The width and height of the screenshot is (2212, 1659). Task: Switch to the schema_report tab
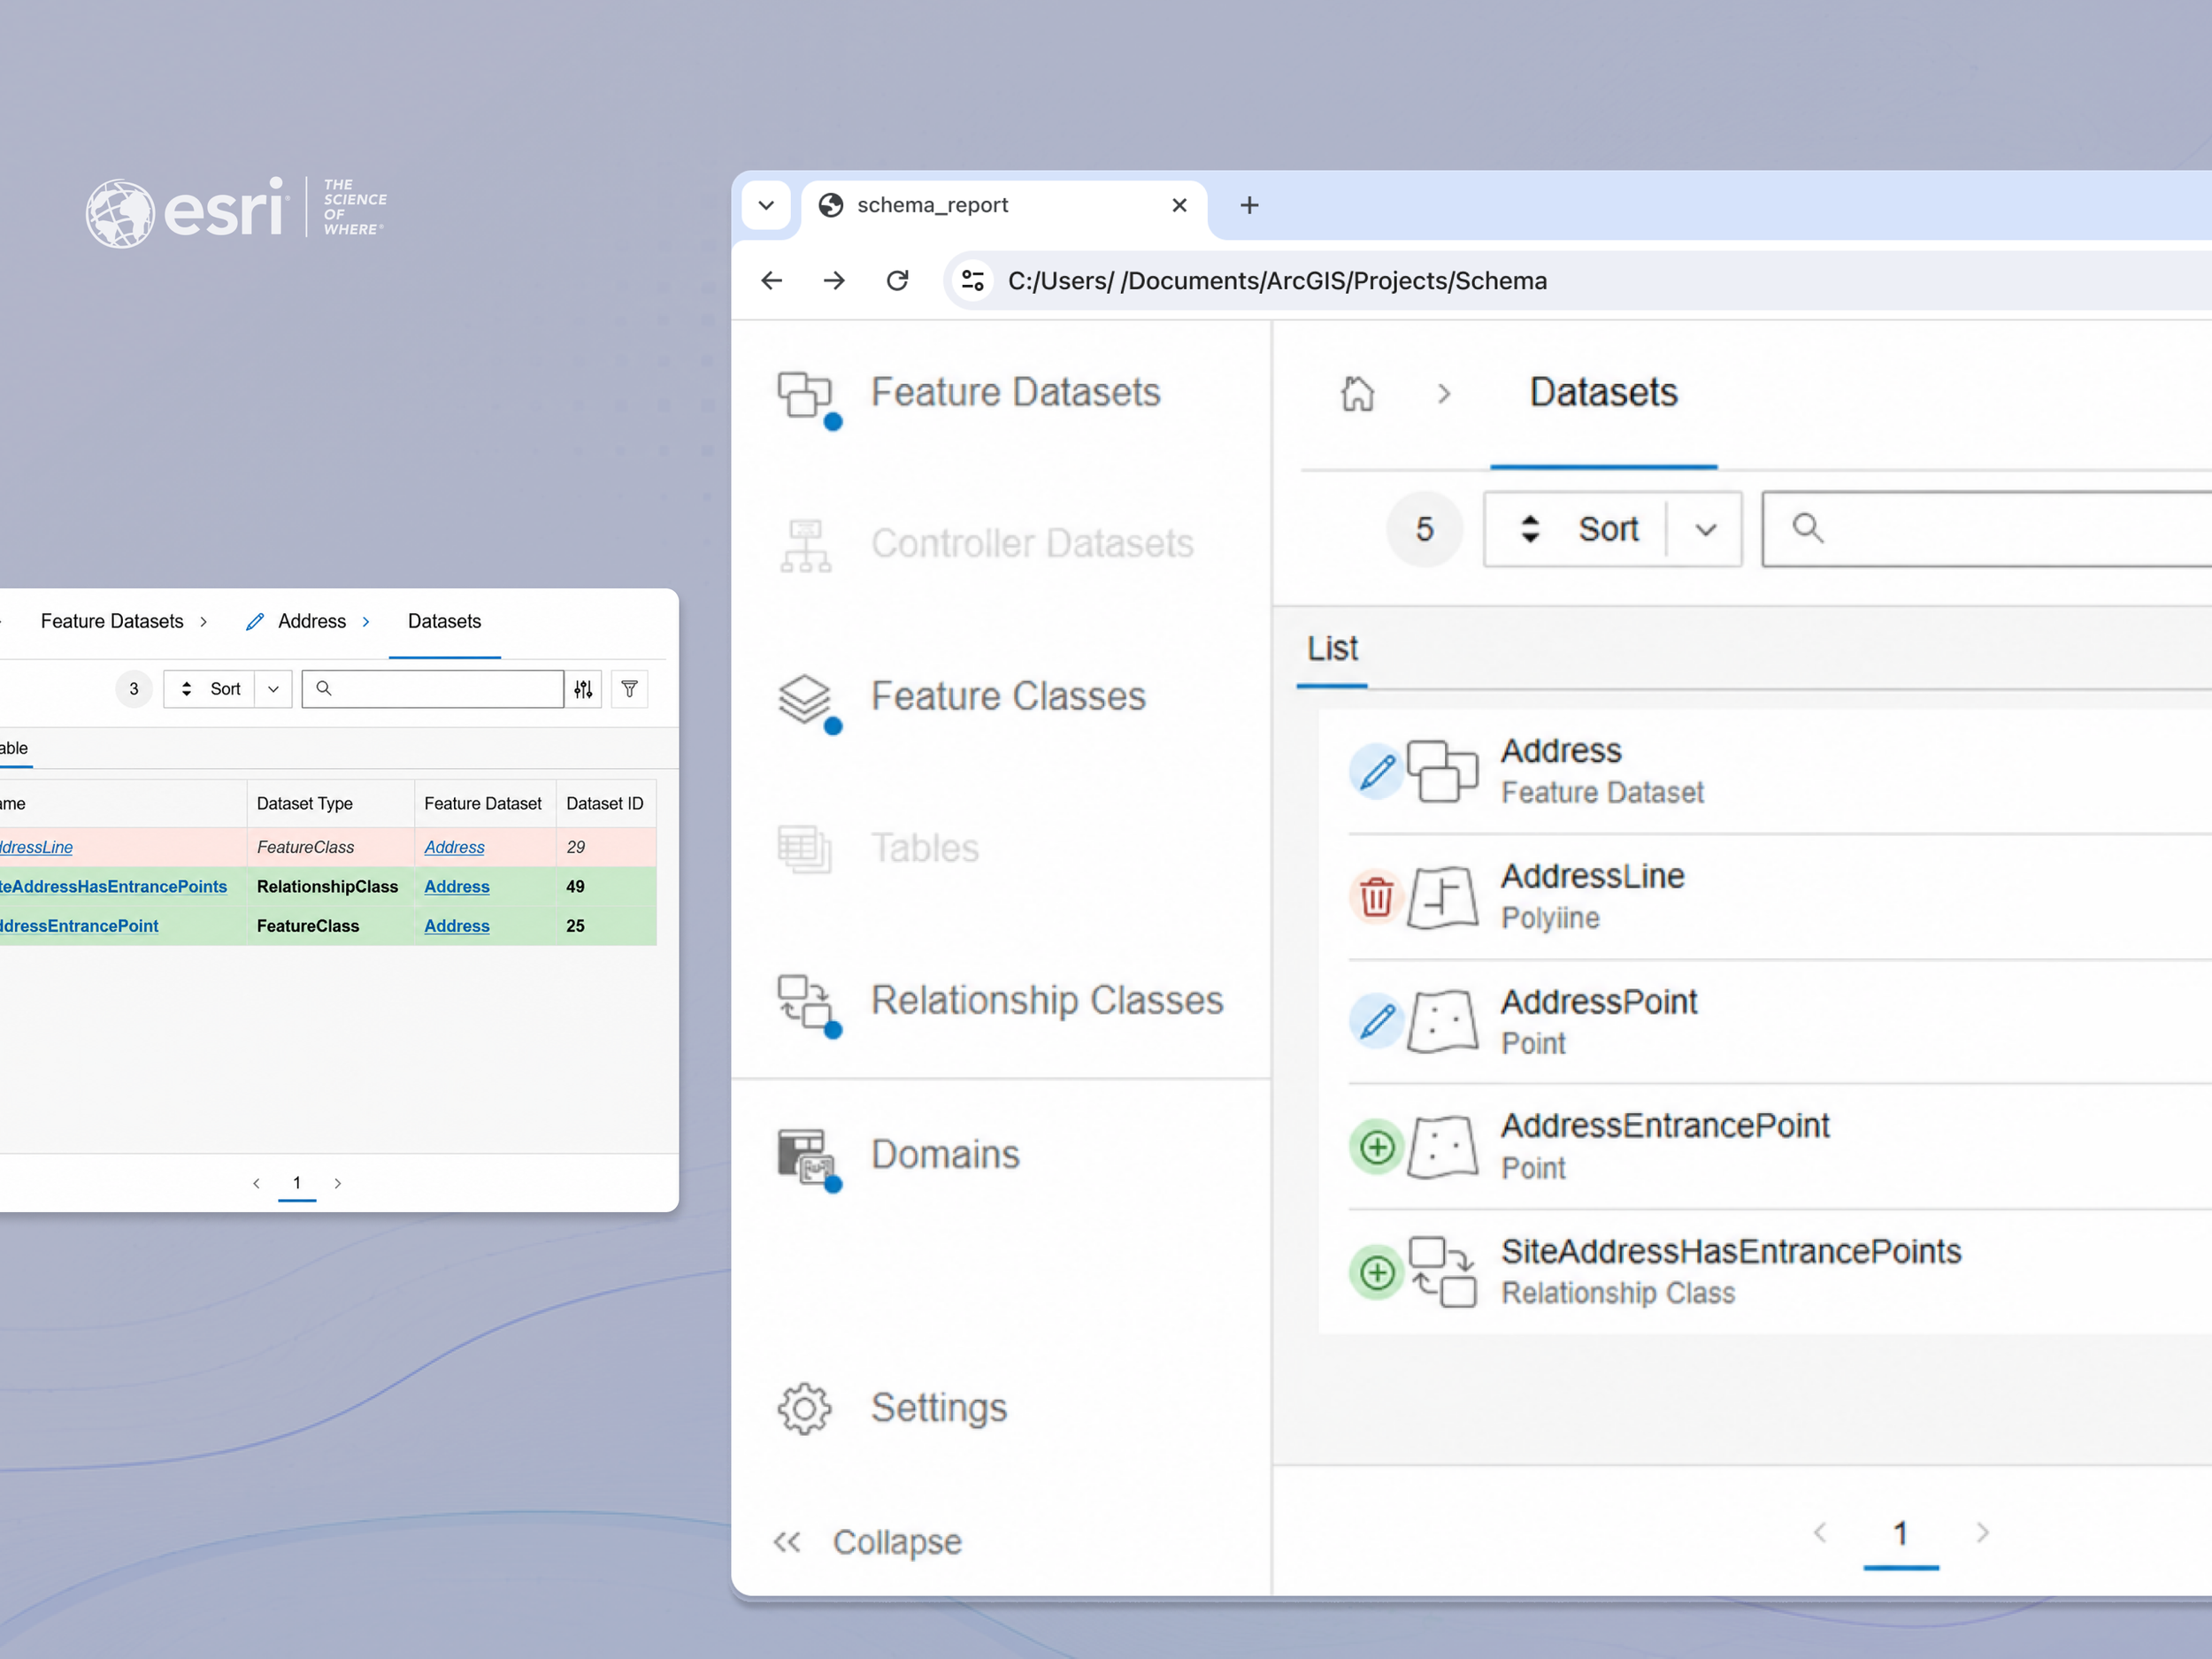point(1005,206)
